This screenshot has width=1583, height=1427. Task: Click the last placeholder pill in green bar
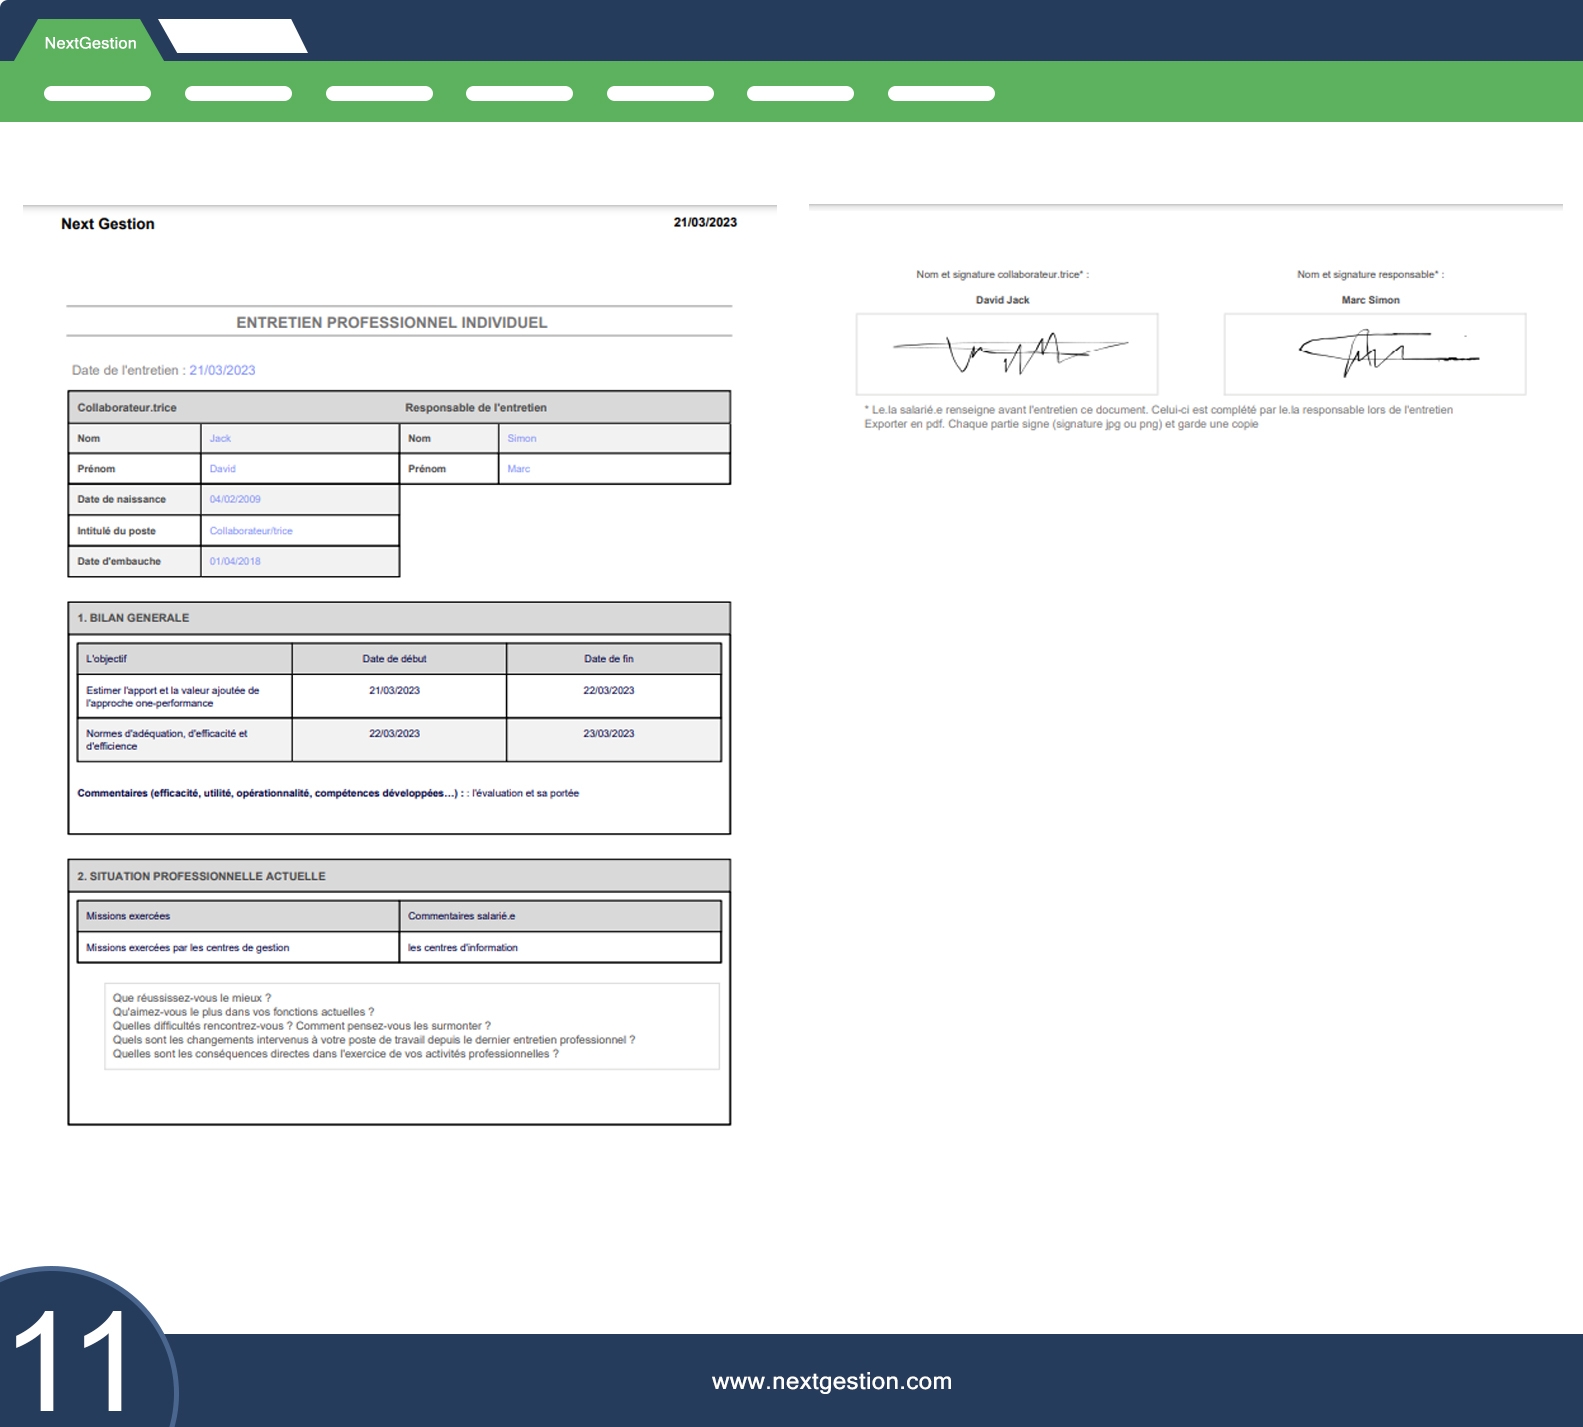pyautogui.click(x=940, y=94)
